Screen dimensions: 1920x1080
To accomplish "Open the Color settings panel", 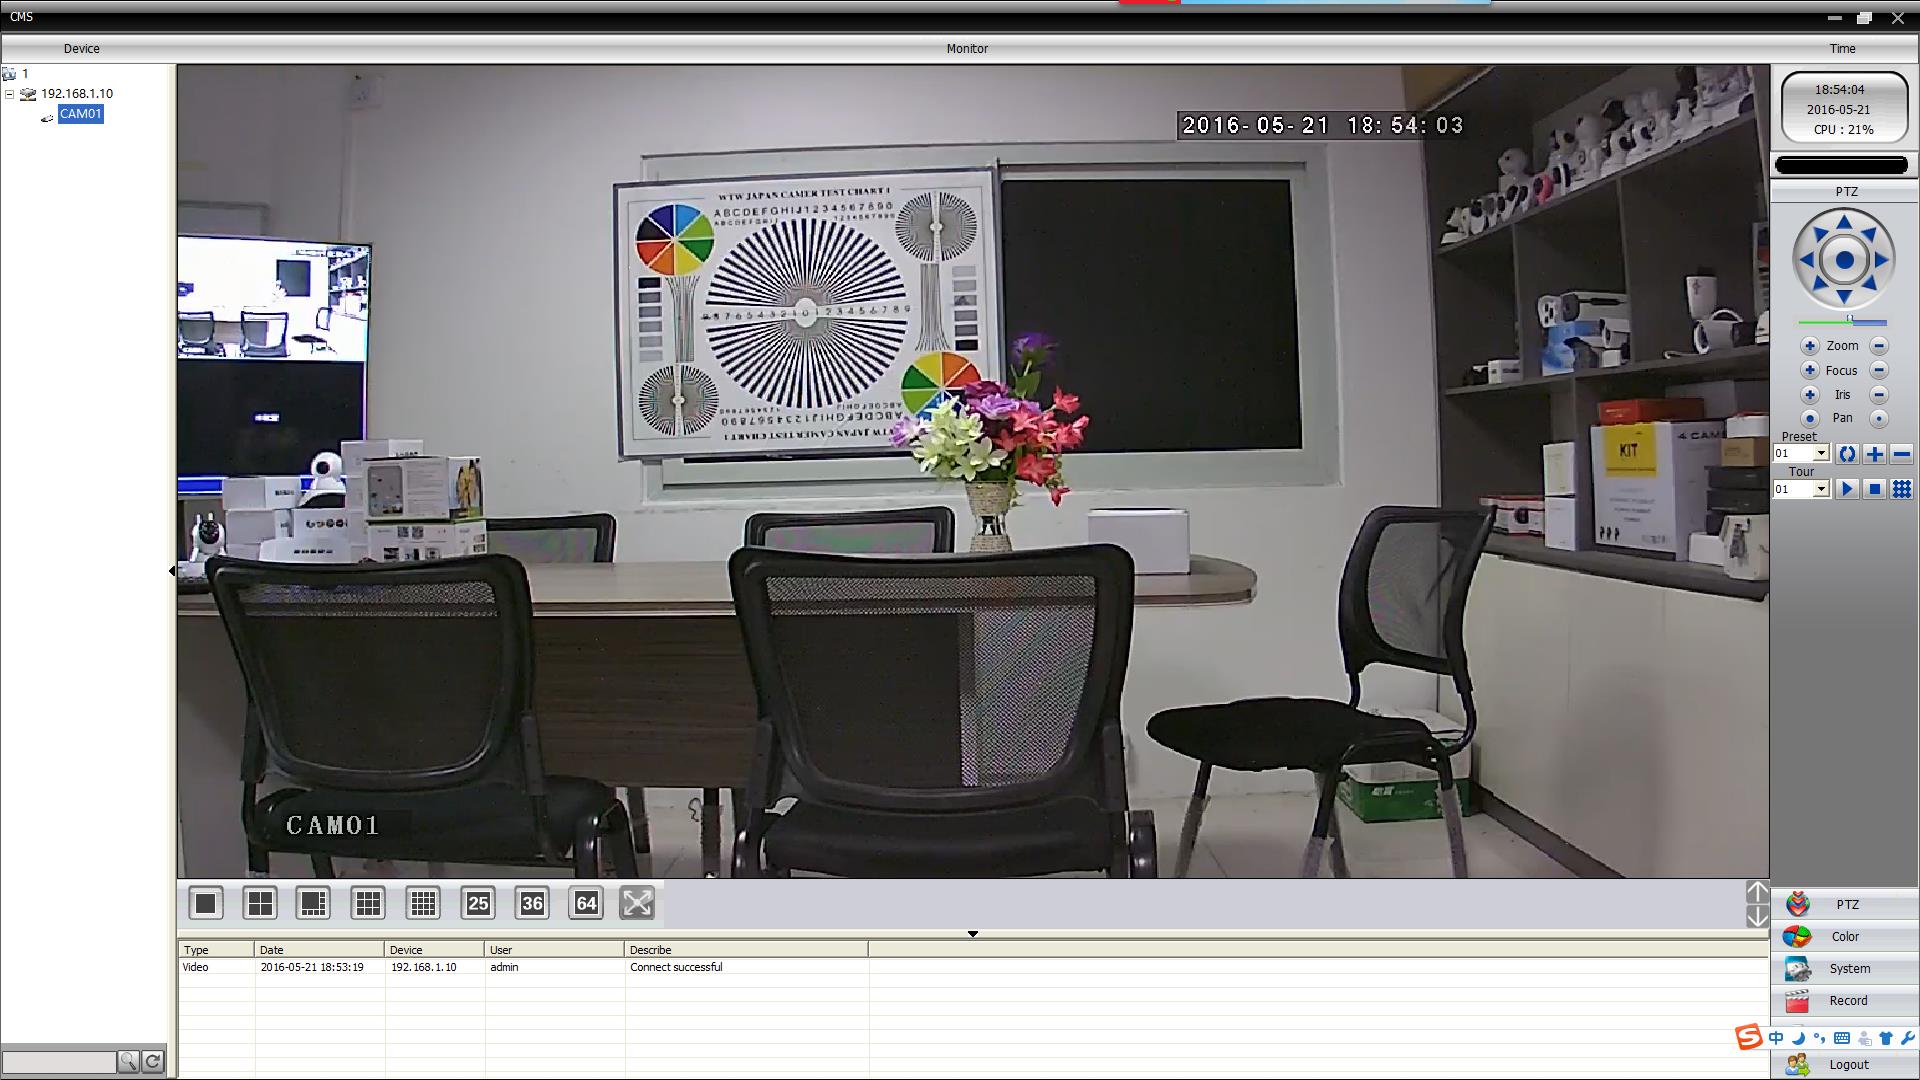I will click(x=1844, y=937).
